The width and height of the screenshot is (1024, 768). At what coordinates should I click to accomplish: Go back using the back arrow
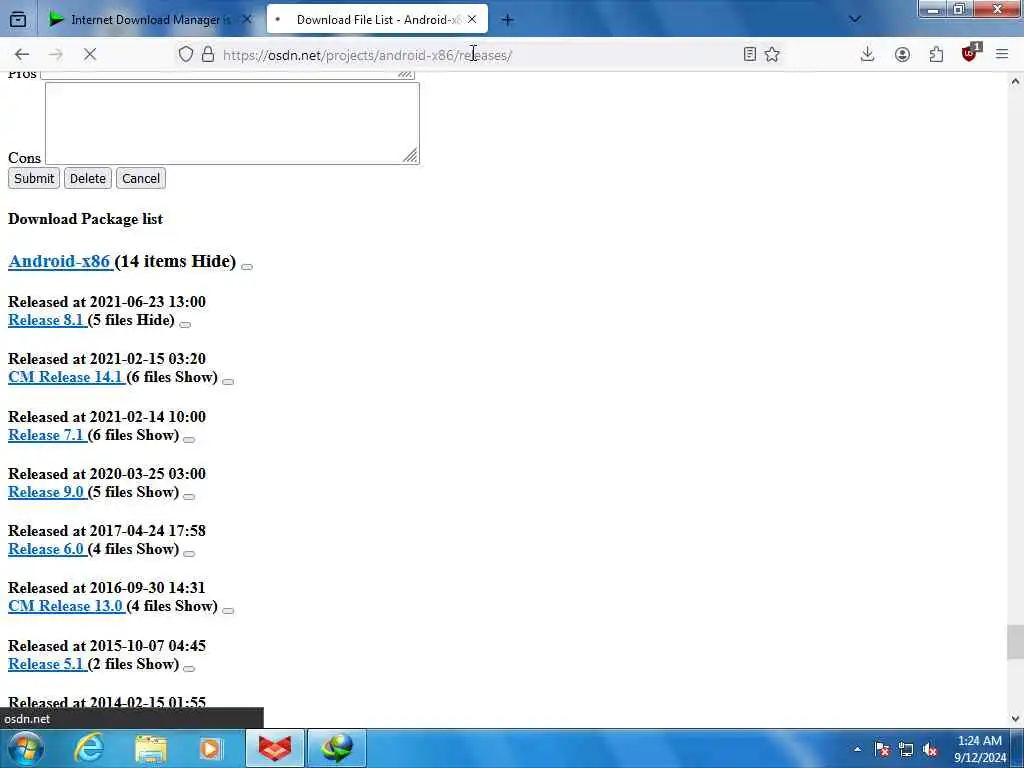click(x=22, y=55)
